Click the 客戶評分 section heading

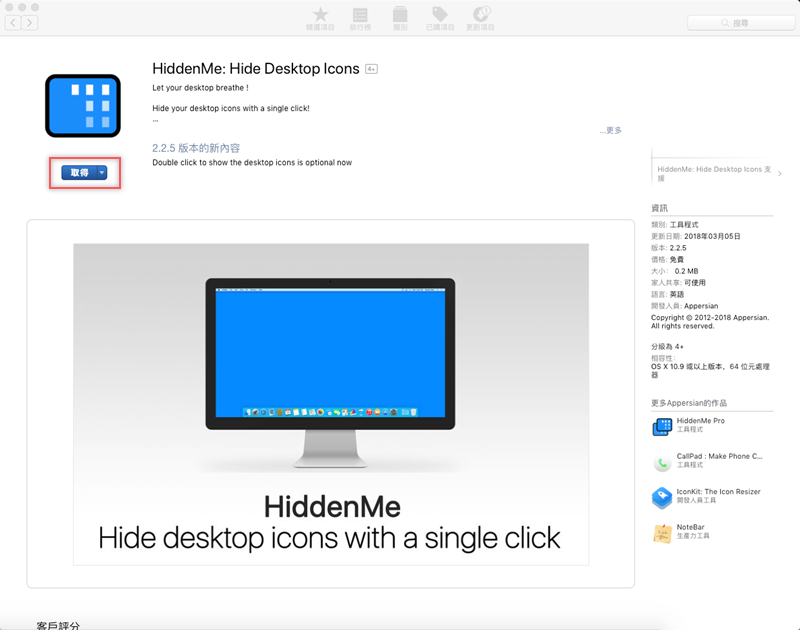[58, 625]
